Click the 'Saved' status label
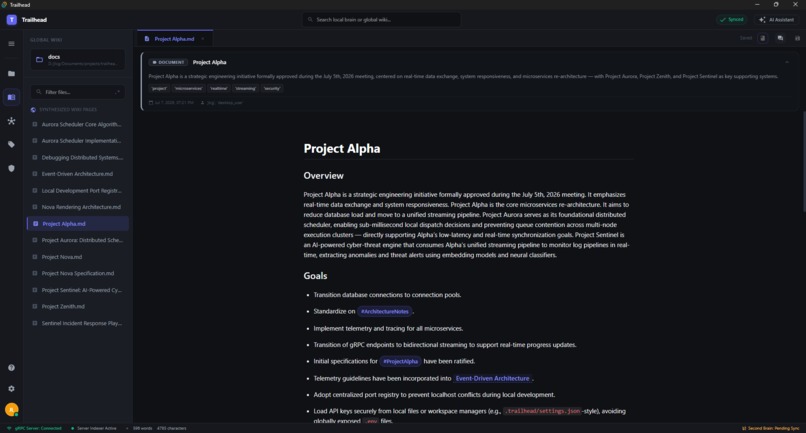This screenshot has width=806, height=433. (x=746, y=38)
